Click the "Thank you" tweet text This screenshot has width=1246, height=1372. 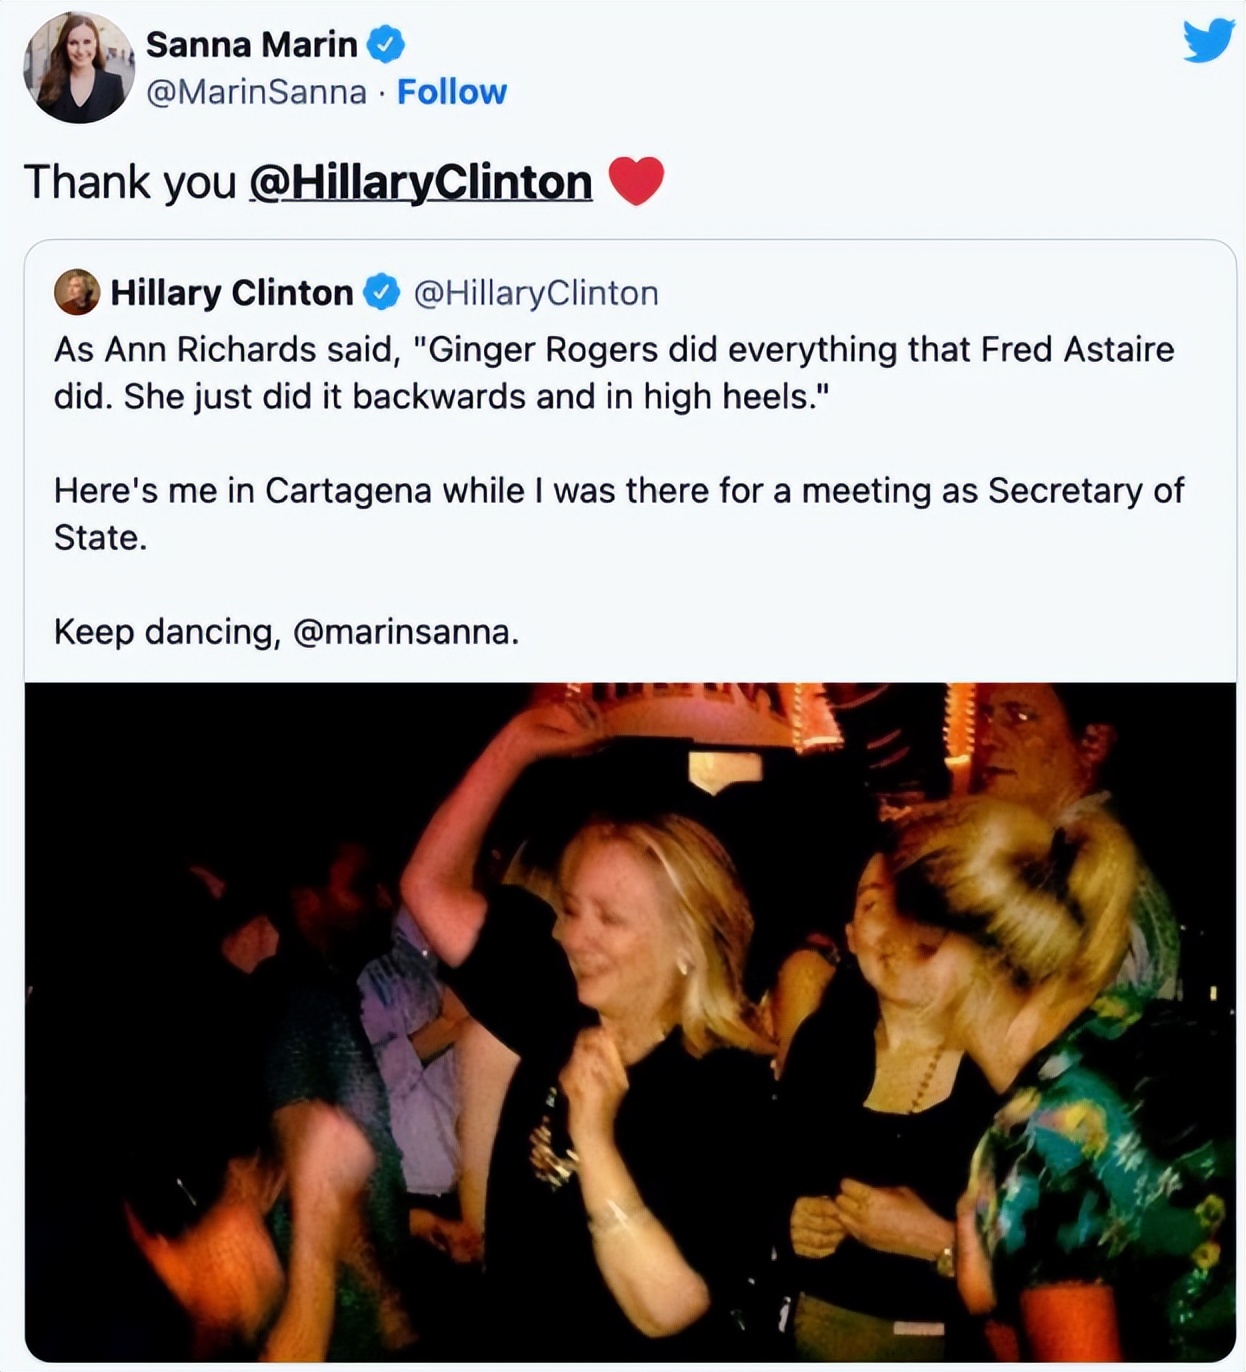coord(130,182)
